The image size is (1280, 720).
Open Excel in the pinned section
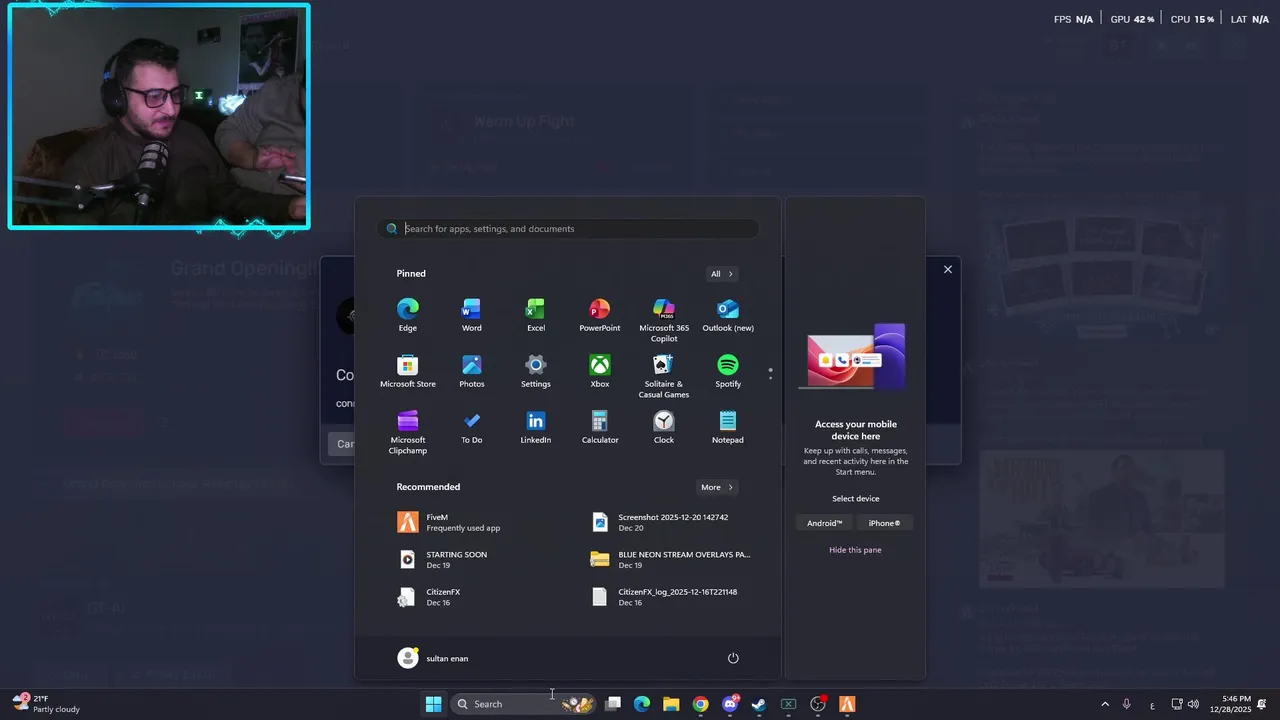pyautogui.click(x=535, y=315)
